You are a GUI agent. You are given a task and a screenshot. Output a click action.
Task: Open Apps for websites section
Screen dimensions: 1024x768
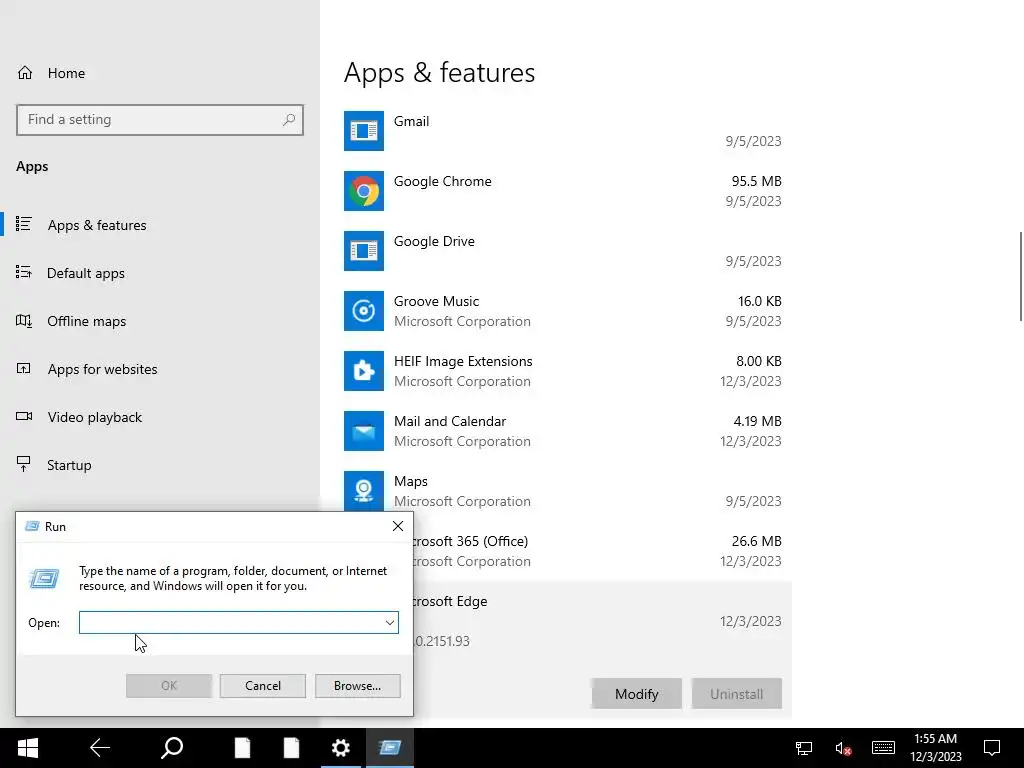[x=87, y=369]
